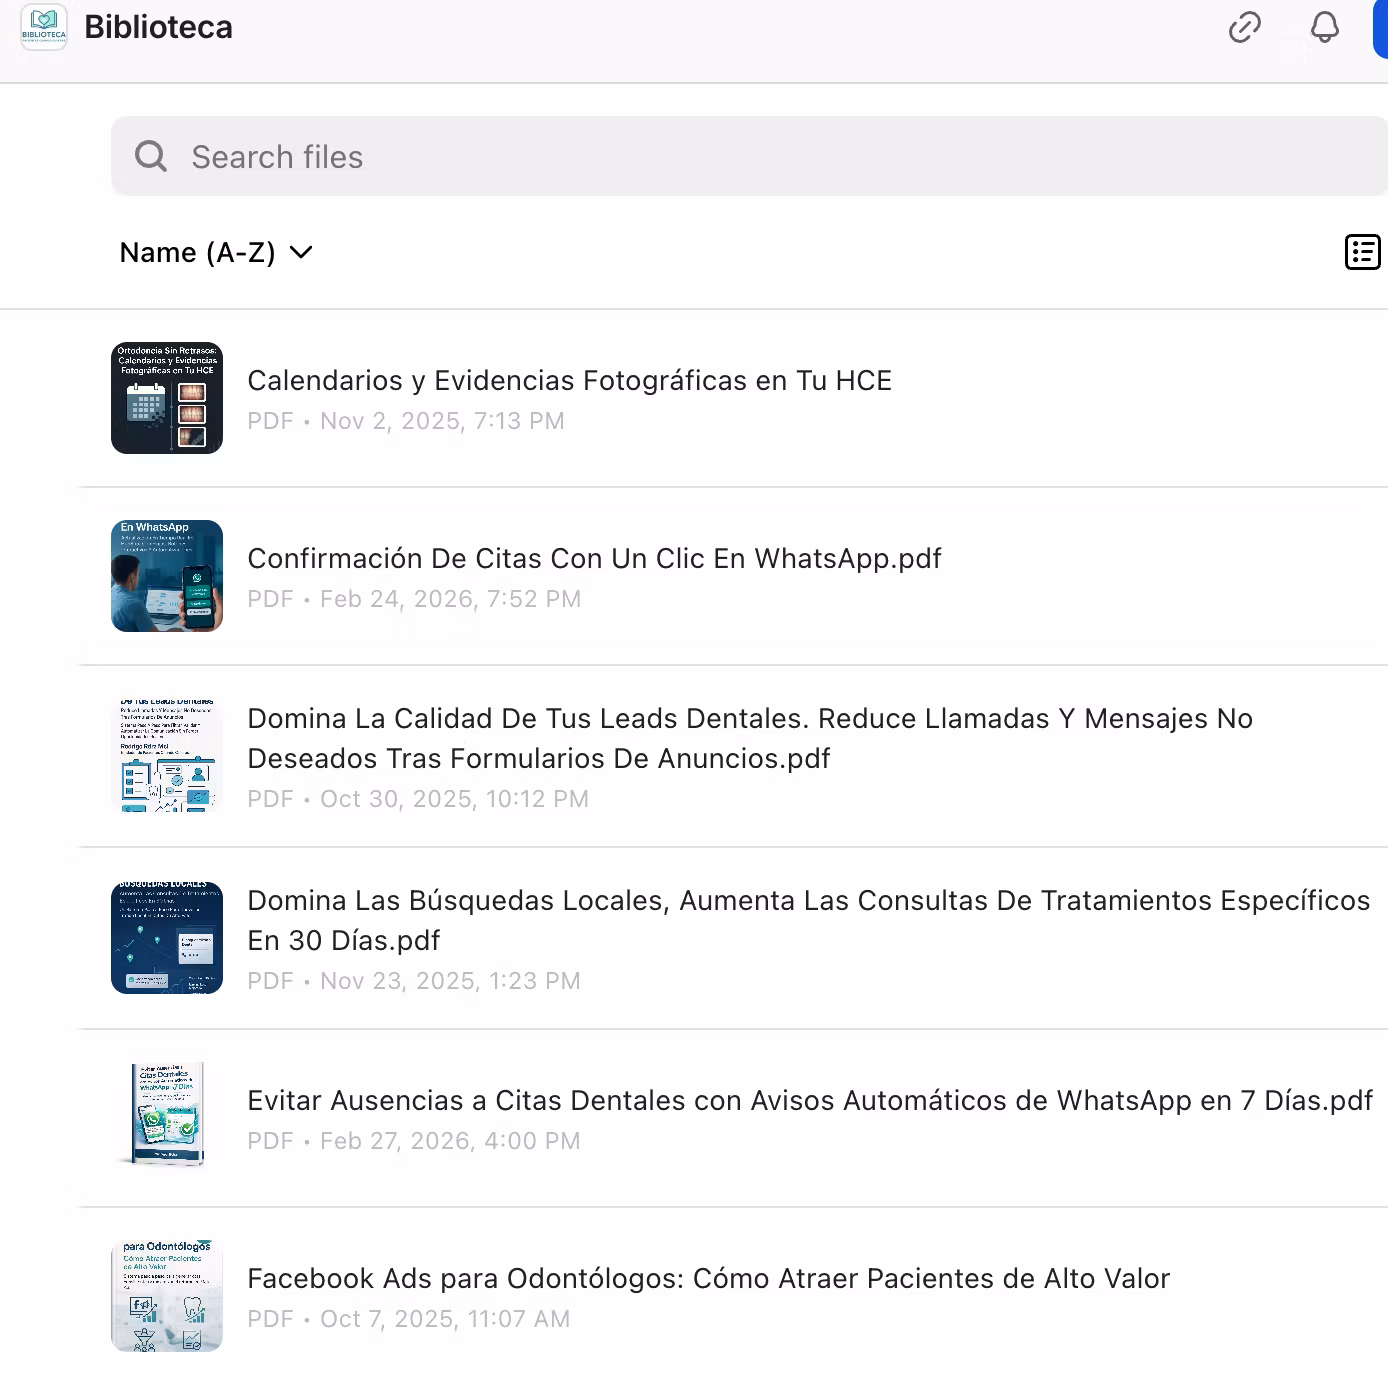Click the Confirmación De Citas thumbnail
This screenshot has height=1378, width=1388.
tap(167, 576)
